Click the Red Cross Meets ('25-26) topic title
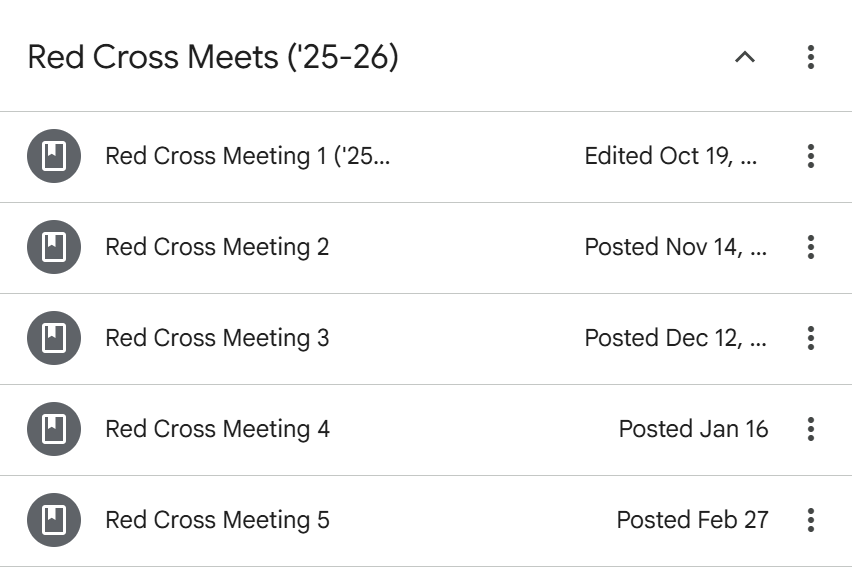Image resolution: width=852 pixels, height=584 pixels. point(213,58)
